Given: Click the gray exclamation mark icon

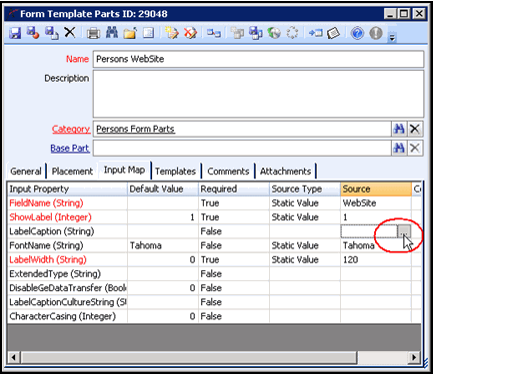Looking at the screenshot, I should (x=376, y=33).
